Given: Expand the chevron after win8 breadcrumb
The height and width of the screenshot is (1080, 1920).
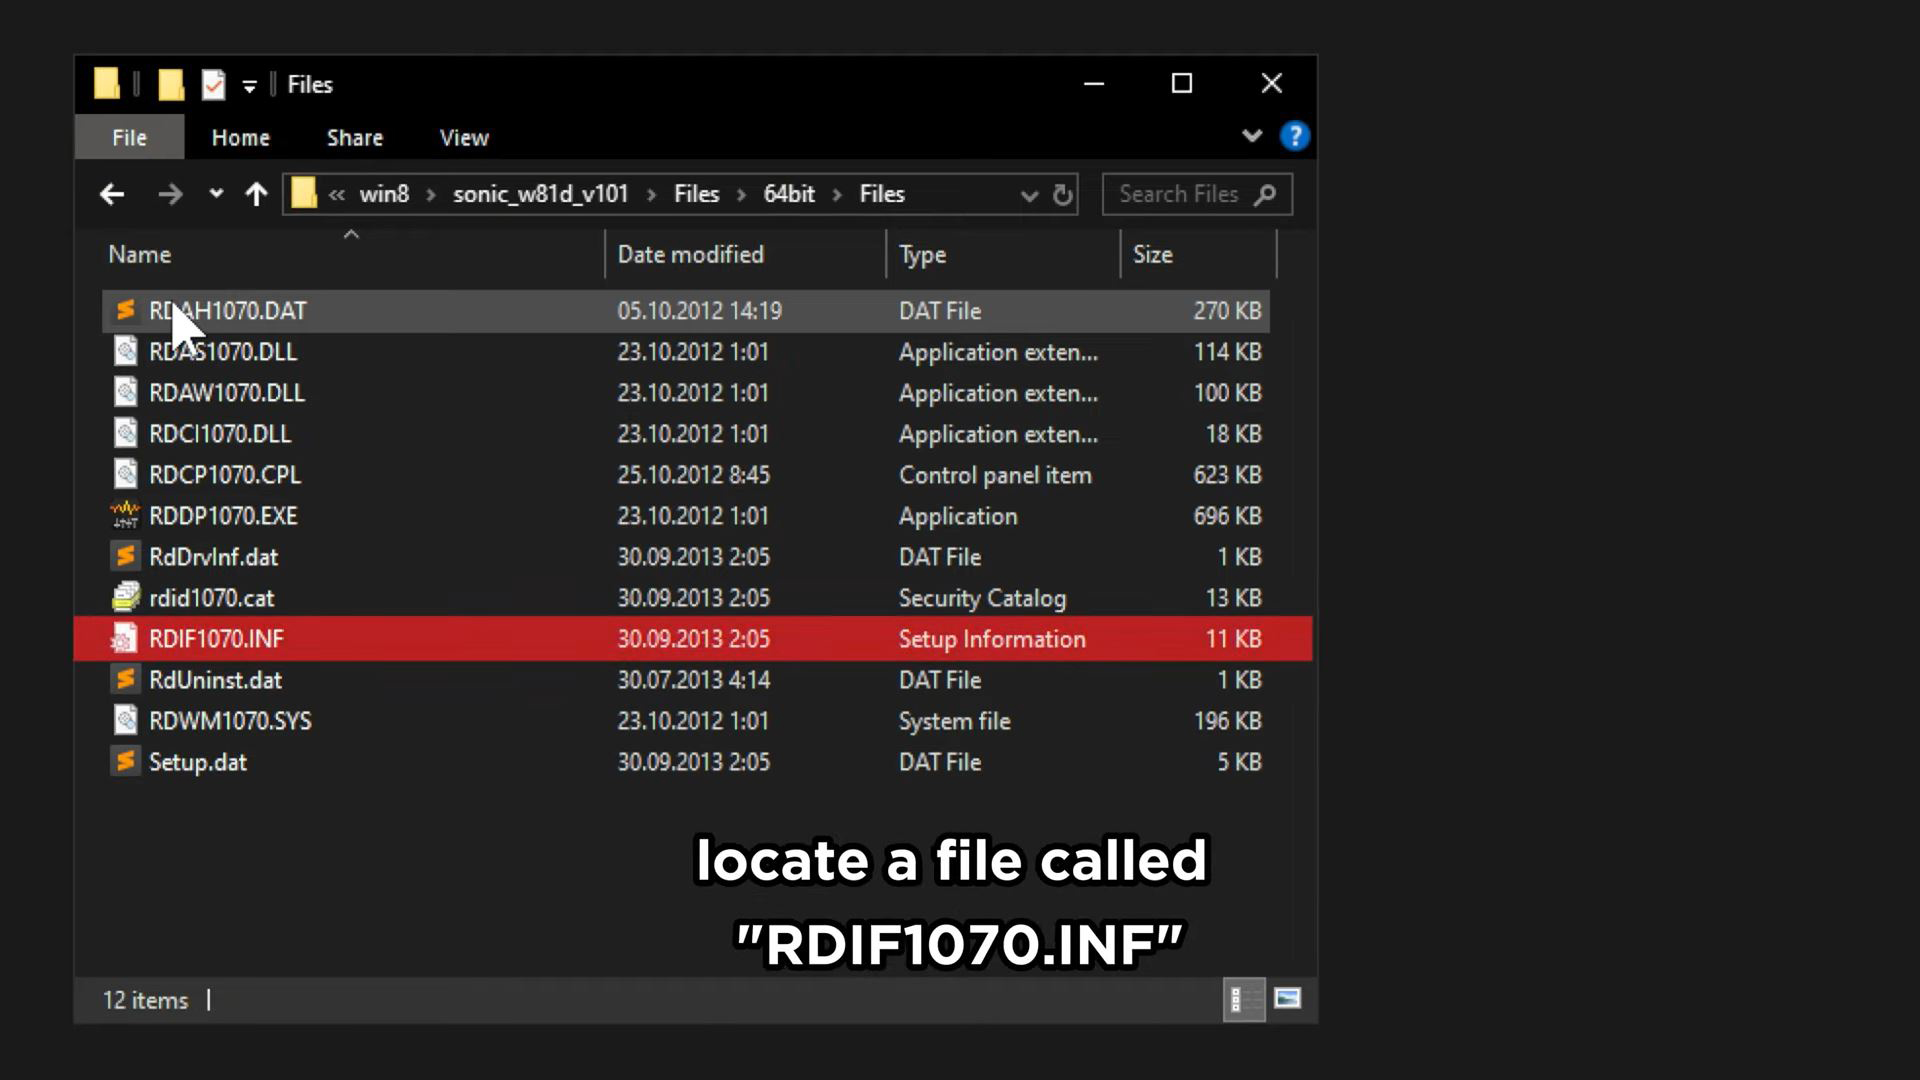Looking at the screenshot, I should click(x=431, y=195).
